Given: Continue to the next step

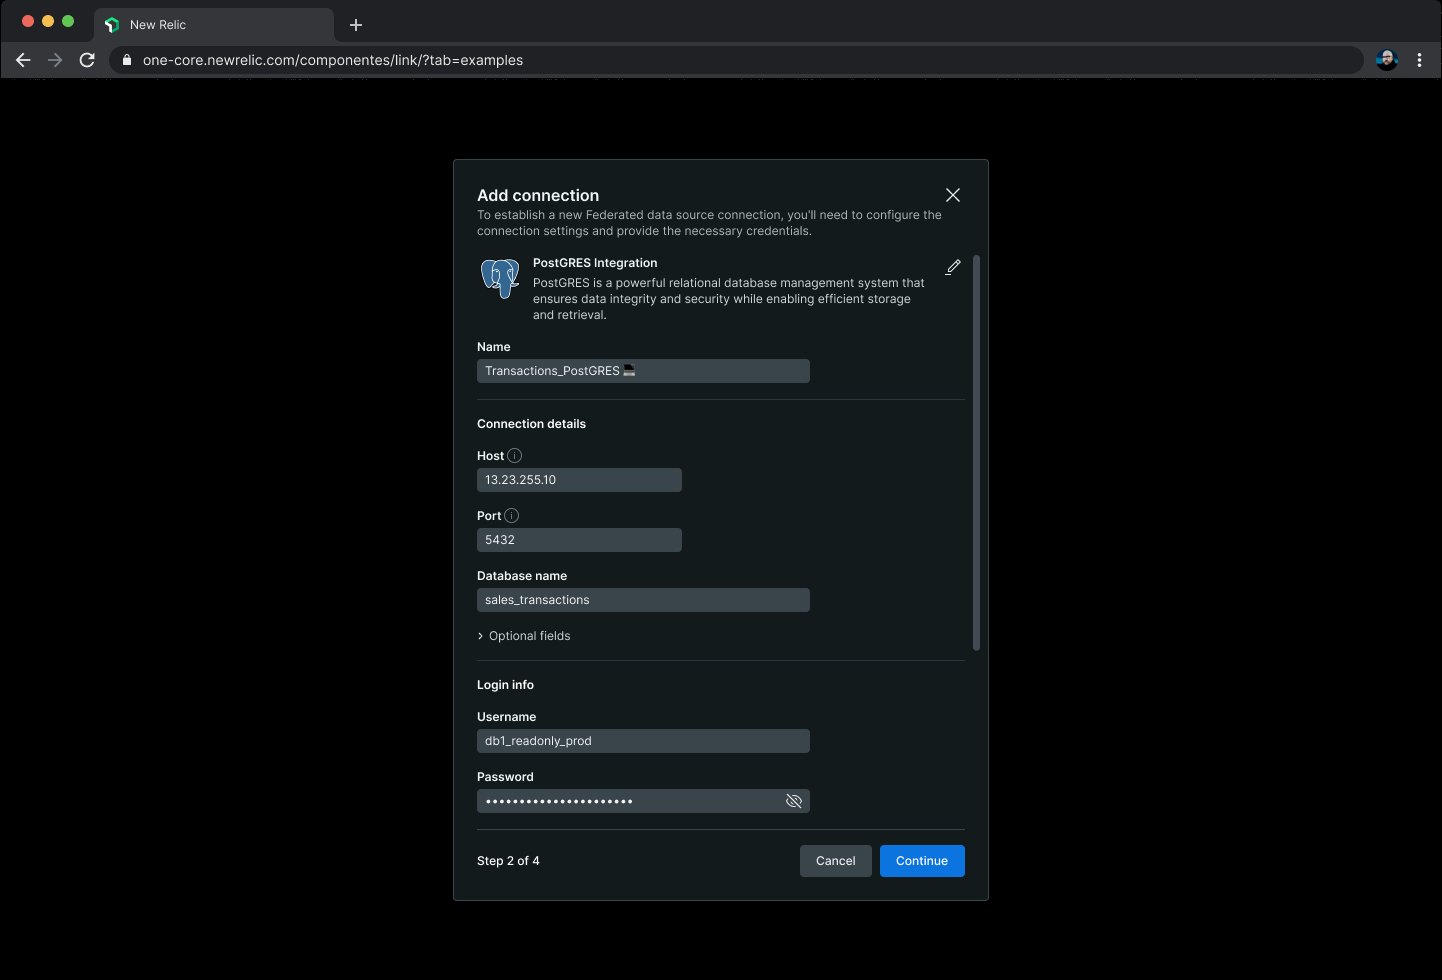Looking at the screenshot, I should click(x=922, y=861).
